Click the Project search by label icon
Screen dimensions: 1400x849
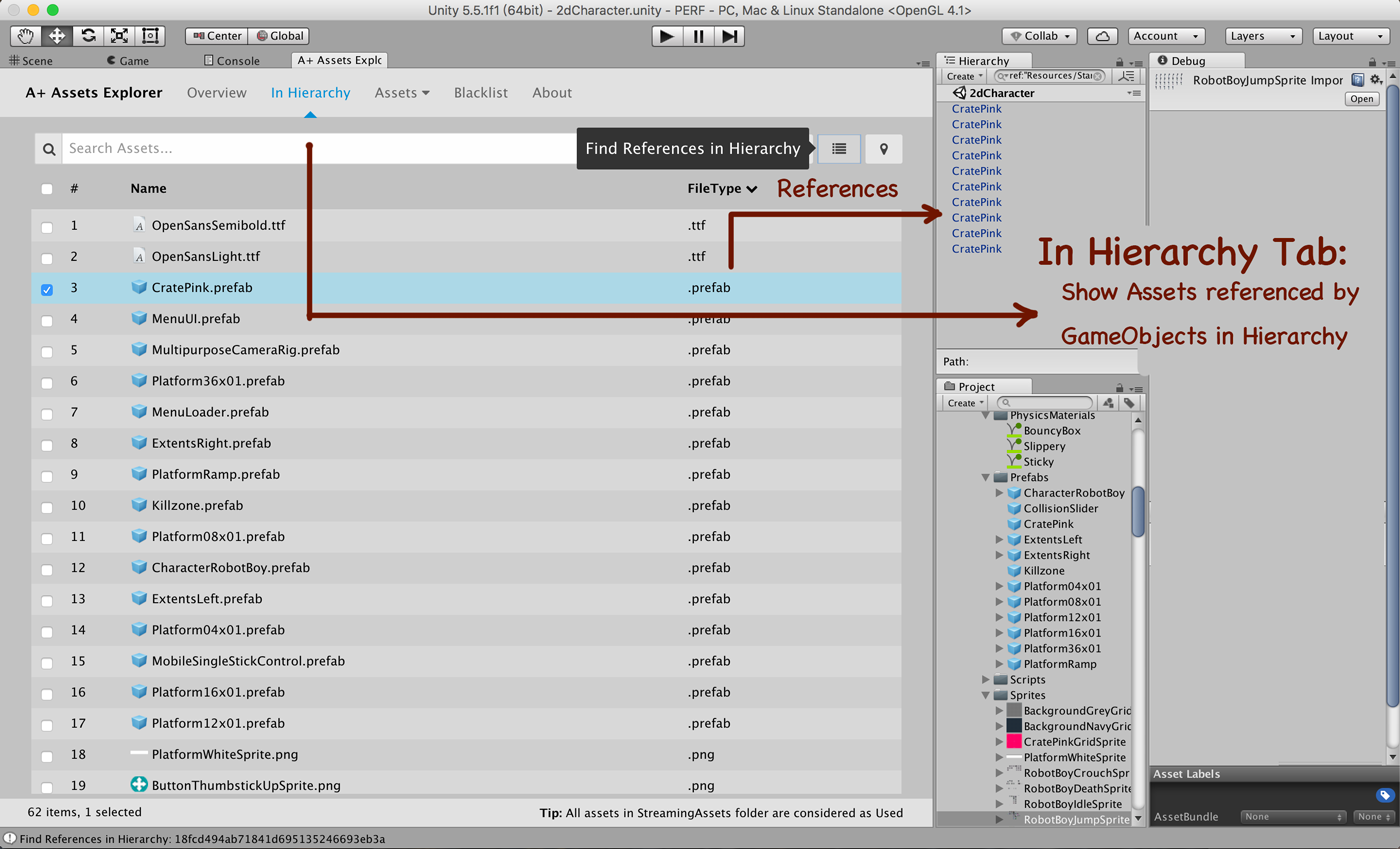pos(1128,403)
